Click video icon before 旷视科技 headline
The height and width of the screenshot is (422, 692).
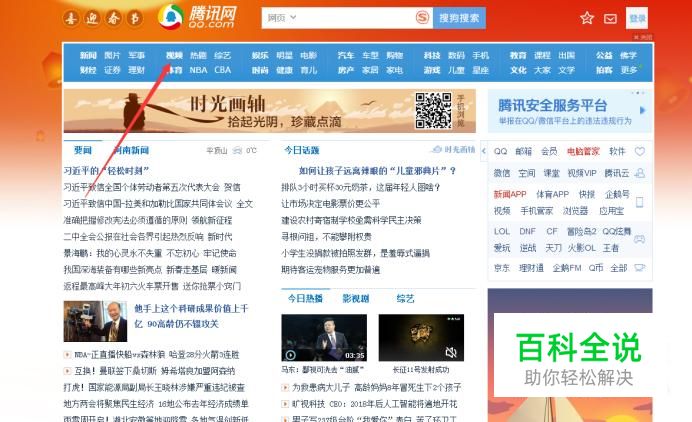click(285, 404)
